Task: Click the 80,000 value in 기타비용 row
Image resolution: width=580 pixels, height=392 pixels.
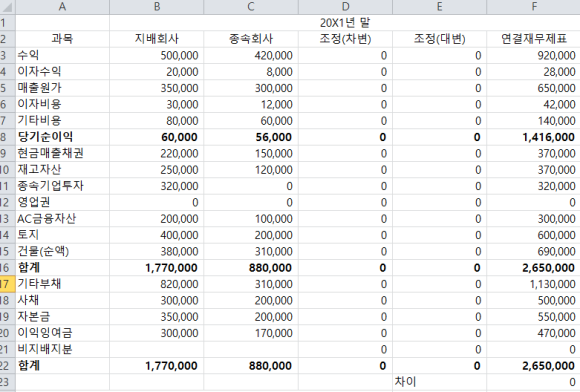Action: 156,121
